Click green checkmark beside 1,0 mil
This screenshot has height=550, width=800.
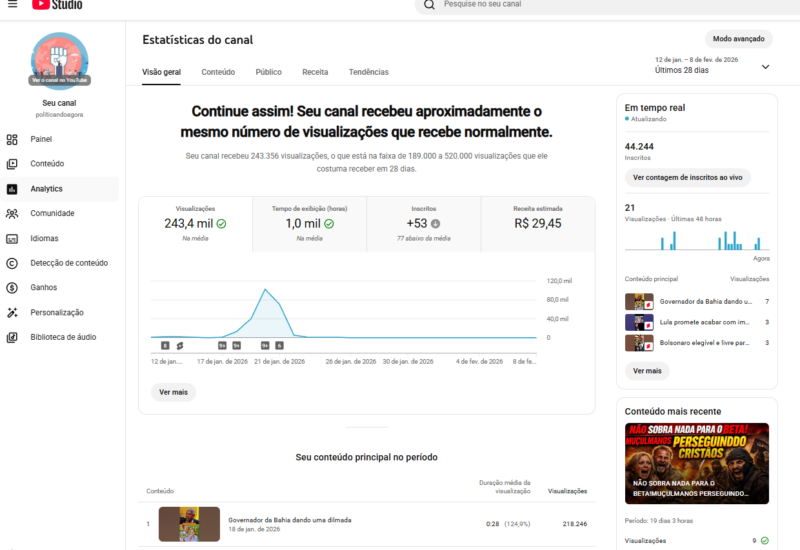(x=329, y=223)
